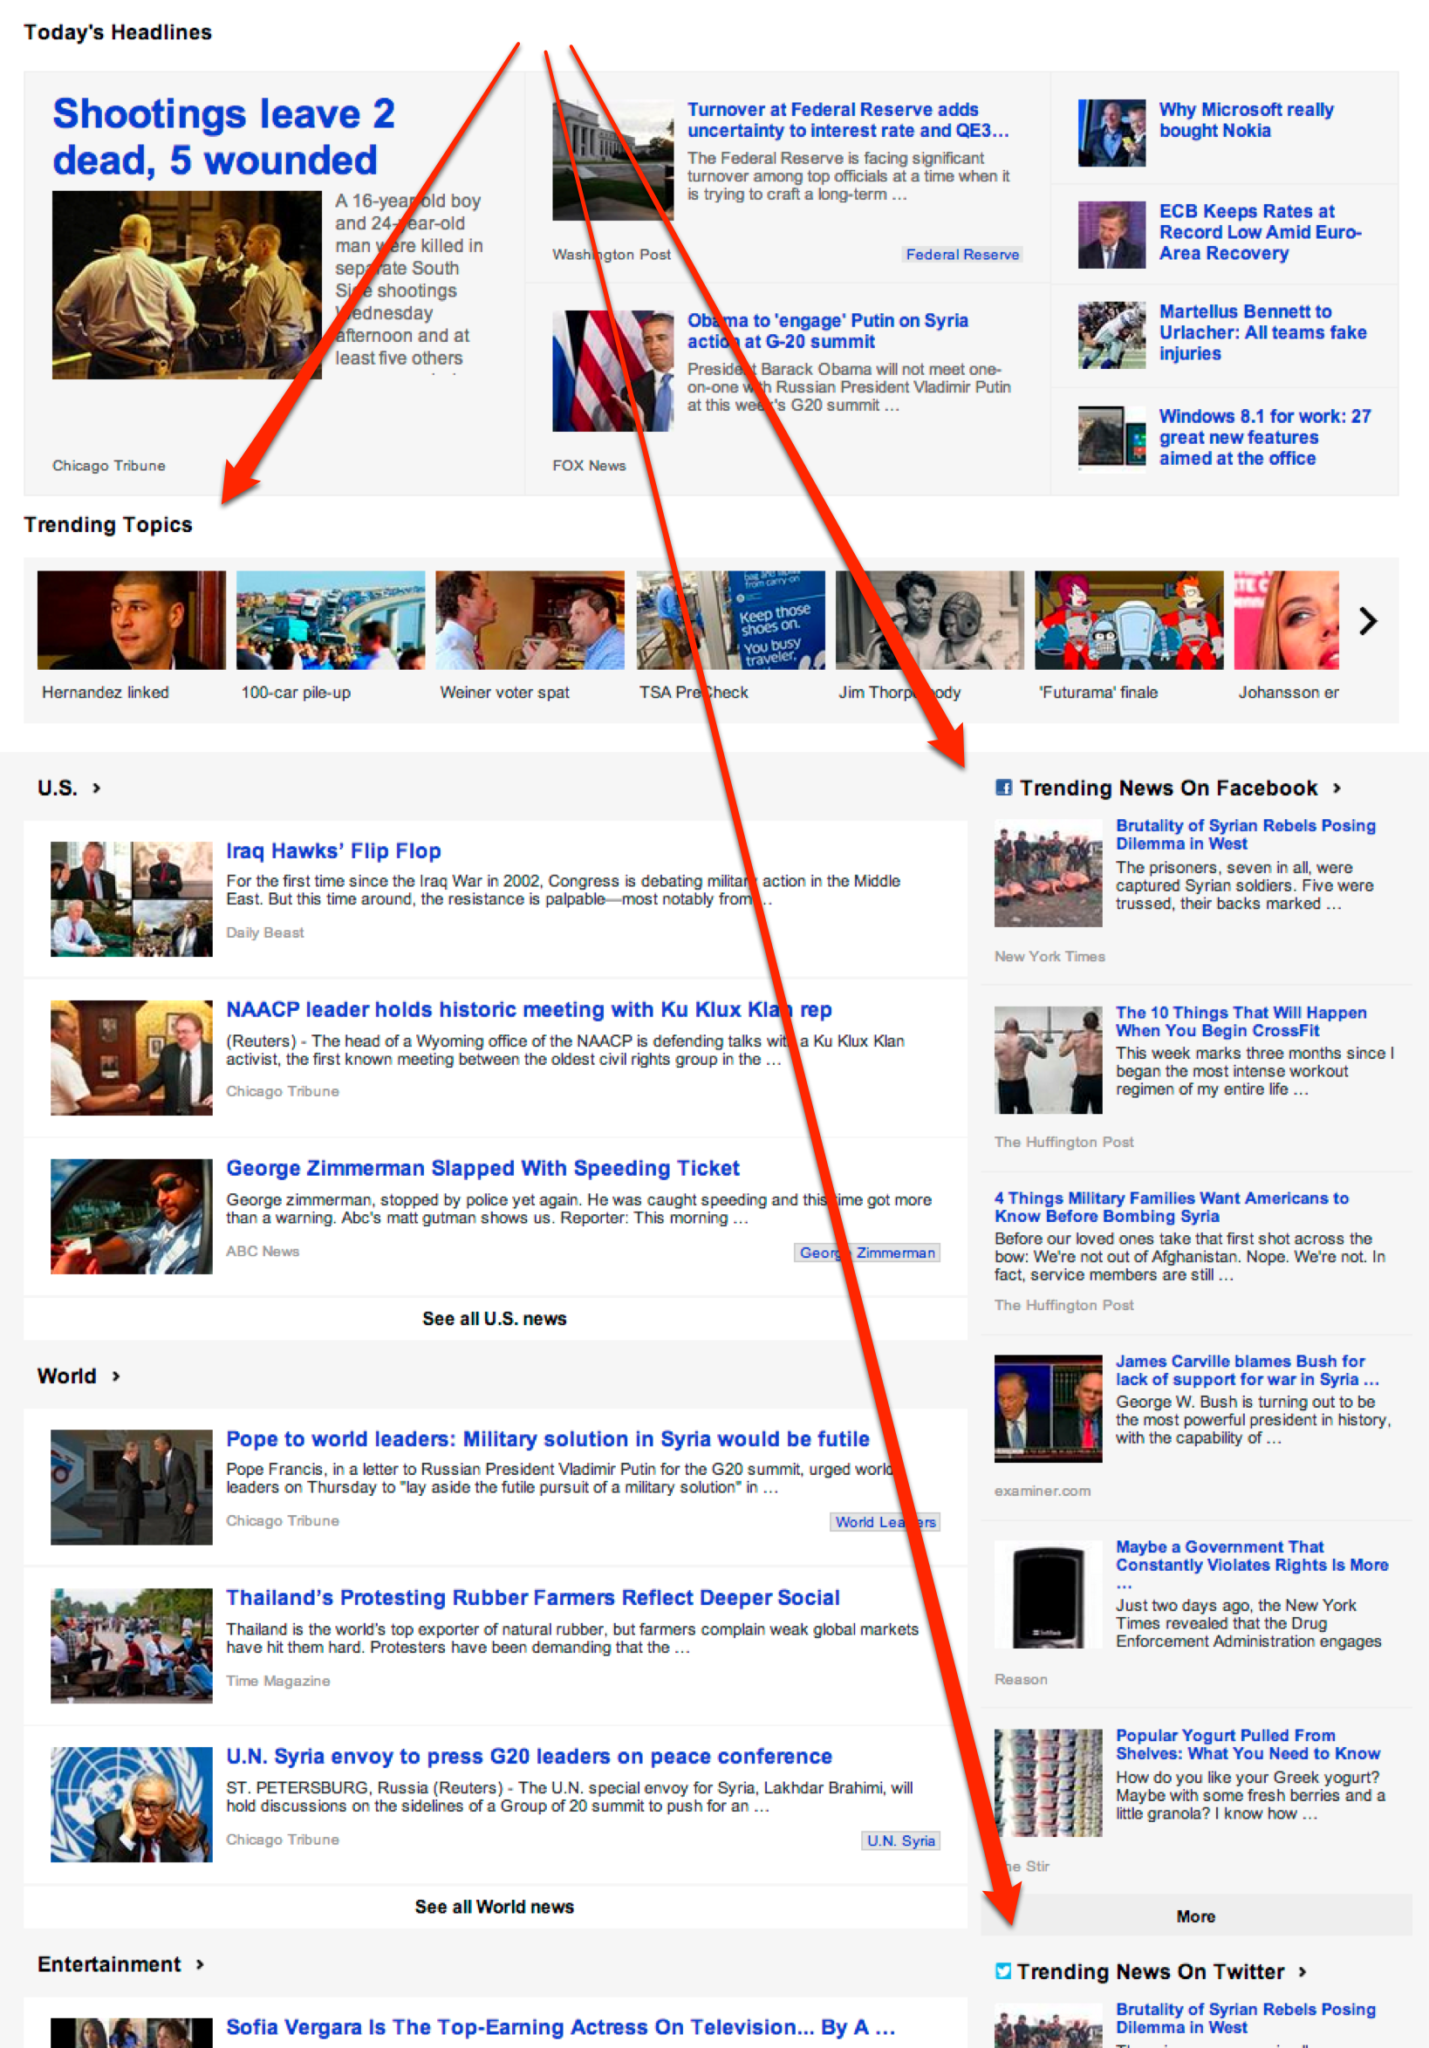Open Martellus Bennett to Urlacher story
Viewport: 1429px width, 2048px height.
coord(1263,332)
